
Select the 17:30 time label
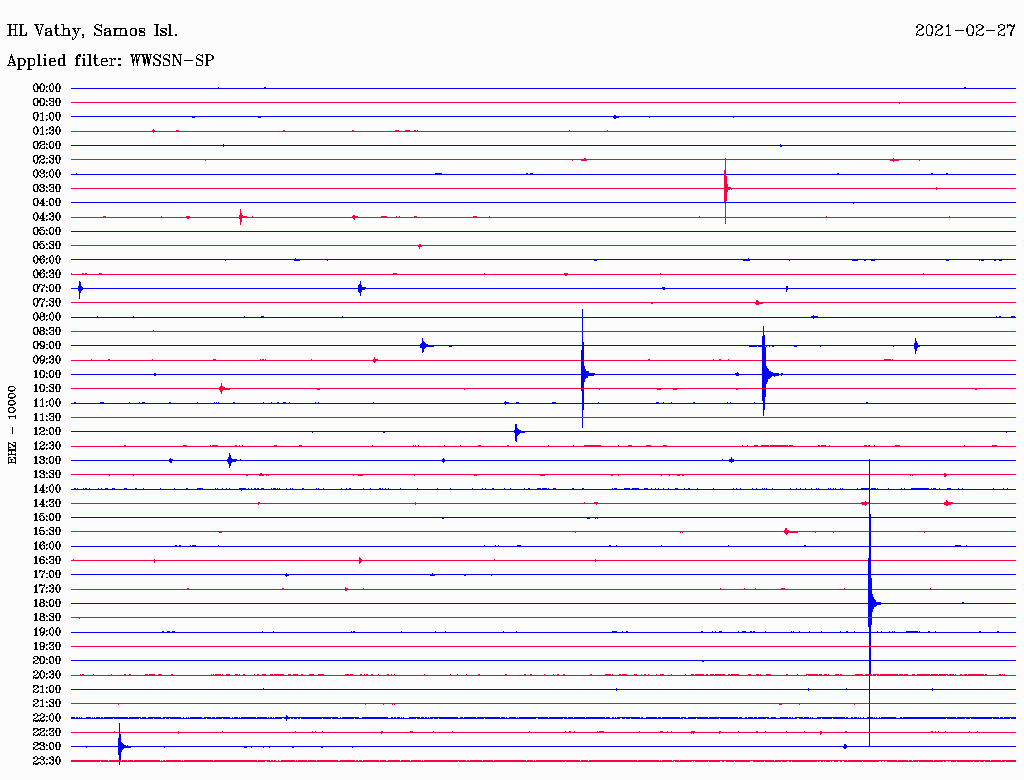click(46, 589)
